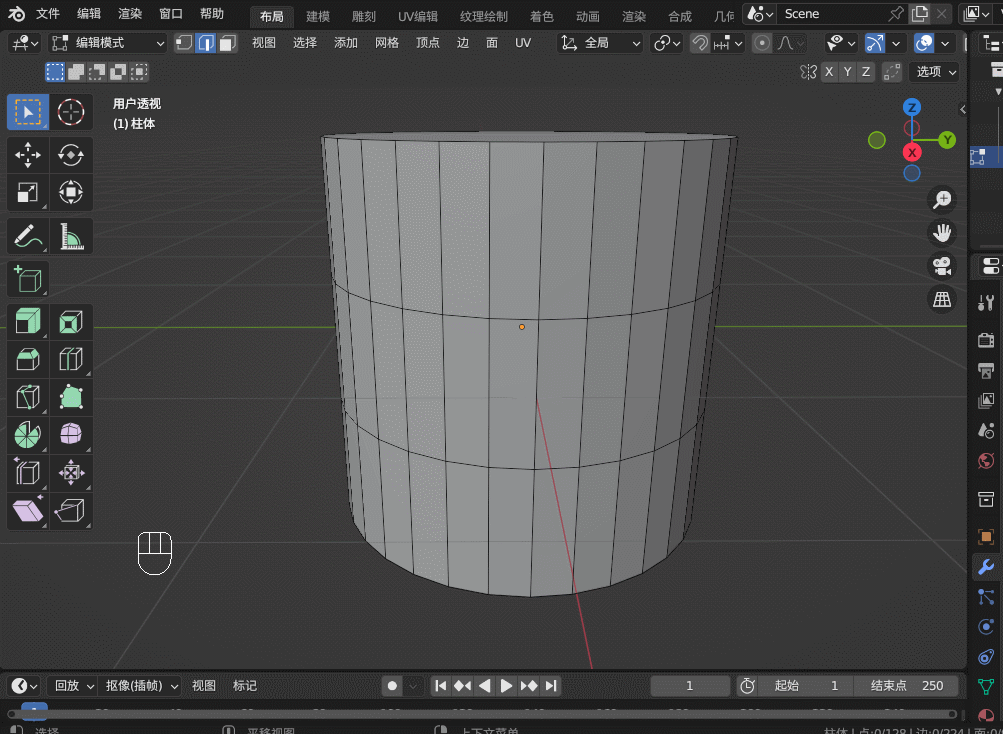The width and height of the screenshot is (1003, 734).
Task: Click the zoom magnifier viewport icon
Action: pos(941,200)
